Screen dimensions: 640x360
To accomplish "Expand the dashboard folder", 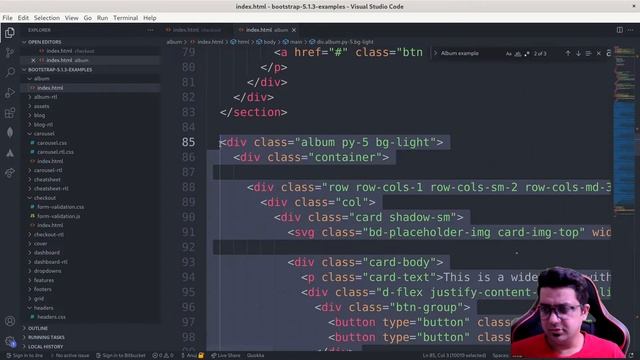I will (x=47, y=253).
